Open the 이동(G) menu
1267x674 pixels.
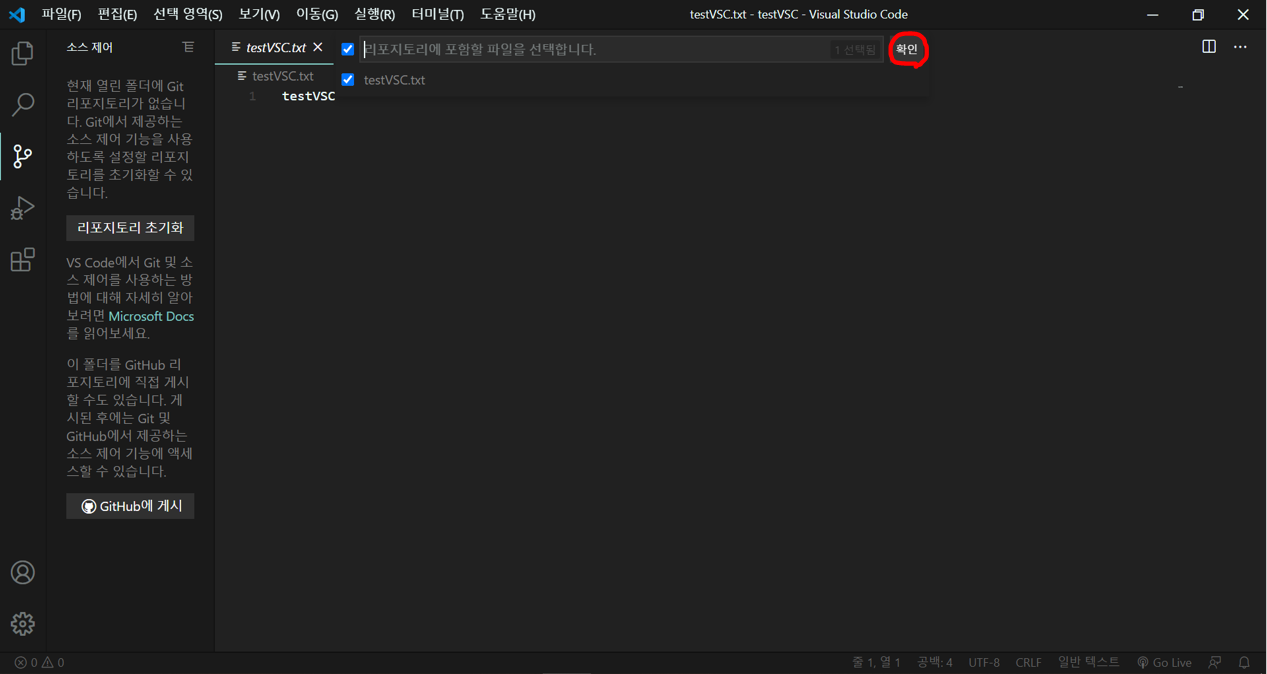point(317,14)
